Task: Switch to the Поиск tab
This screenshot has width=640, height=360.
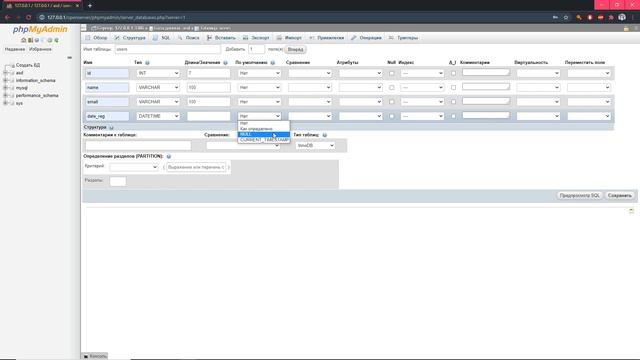Action: (x=189, y=38)
